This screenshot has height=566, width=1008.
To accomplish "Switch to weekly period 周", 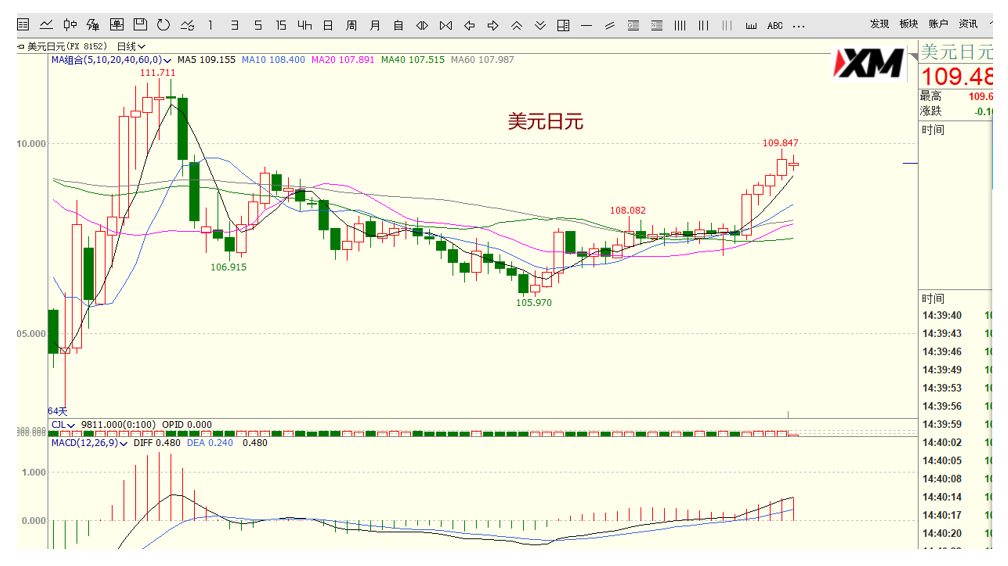I will tap(351, 25).
